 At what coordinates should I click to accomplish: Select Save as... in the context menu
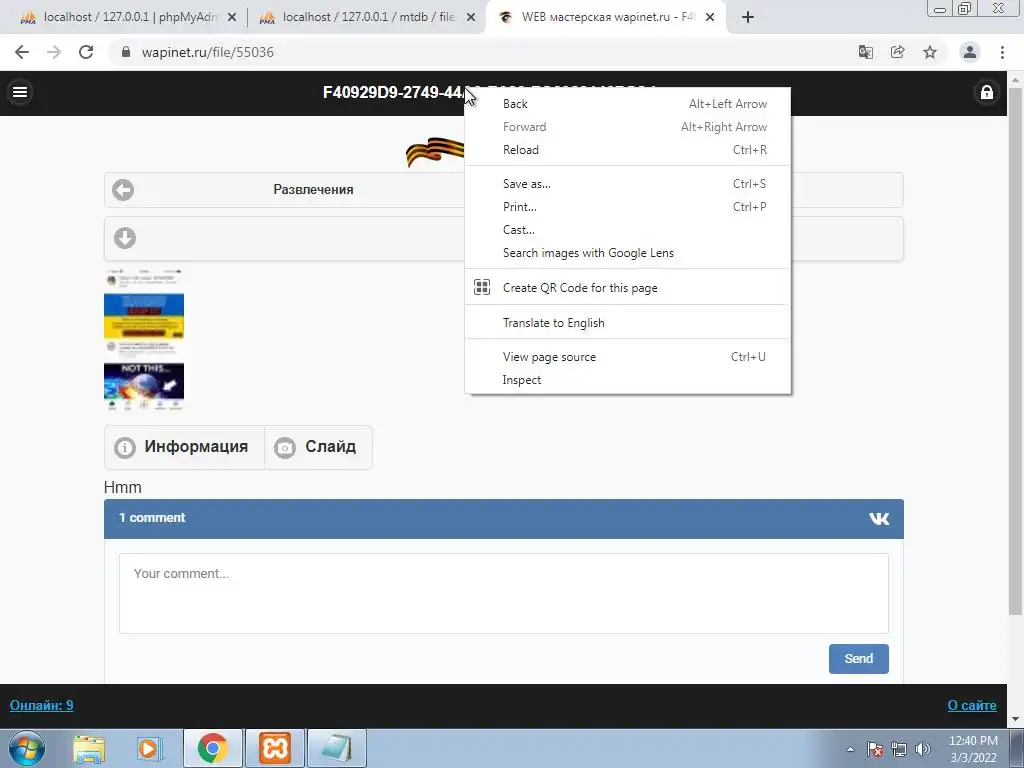(x=627, y=184)
